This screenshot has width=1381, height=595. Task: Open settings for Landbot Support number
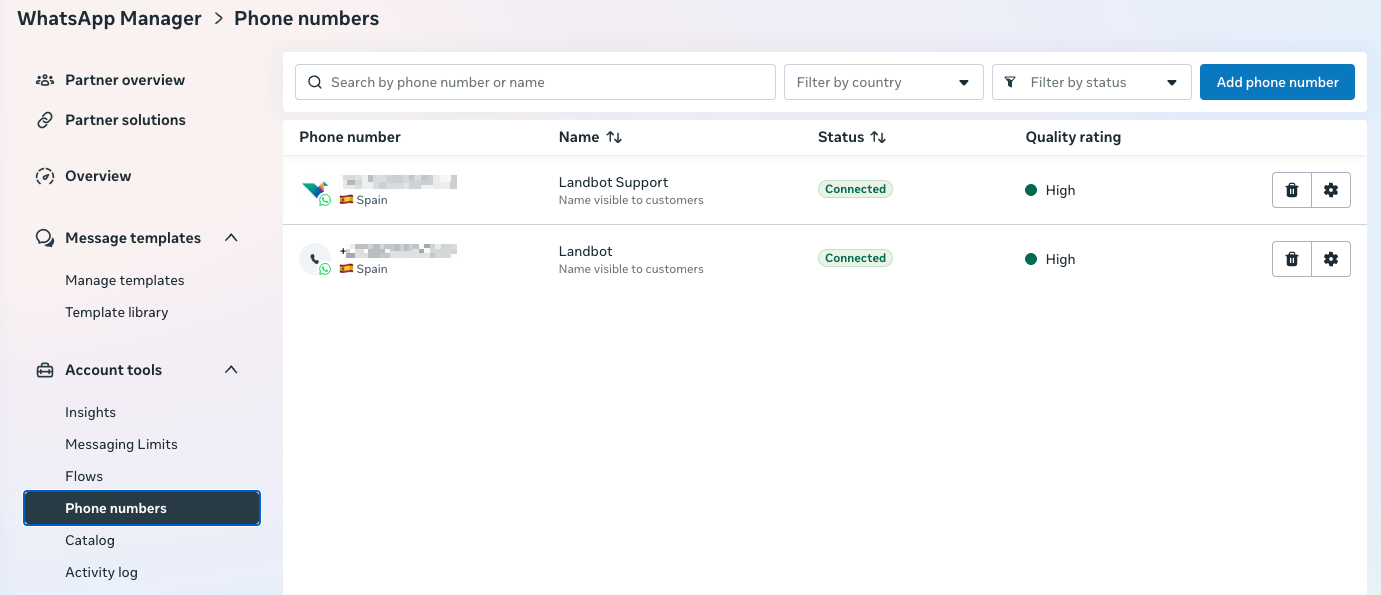[1330, 190]
